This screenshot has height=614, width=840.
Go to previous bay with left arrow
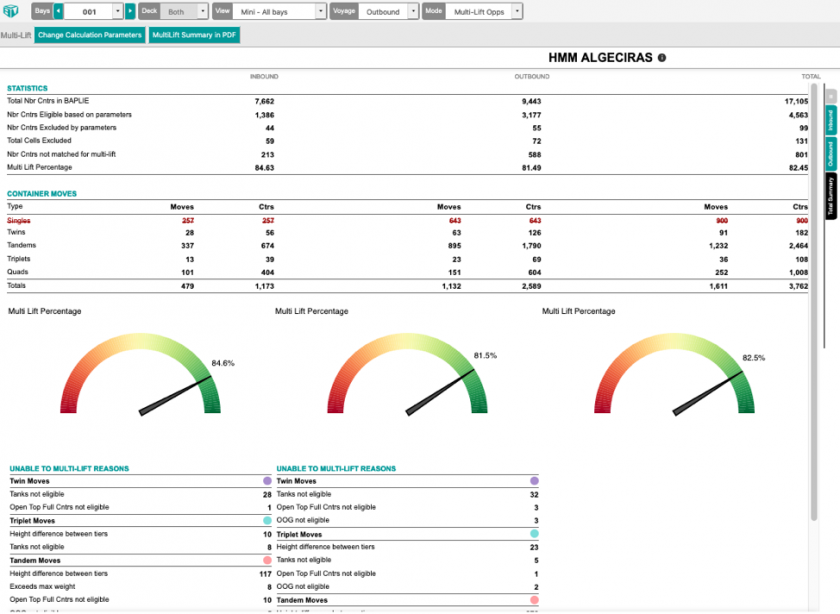coord(58,12)
